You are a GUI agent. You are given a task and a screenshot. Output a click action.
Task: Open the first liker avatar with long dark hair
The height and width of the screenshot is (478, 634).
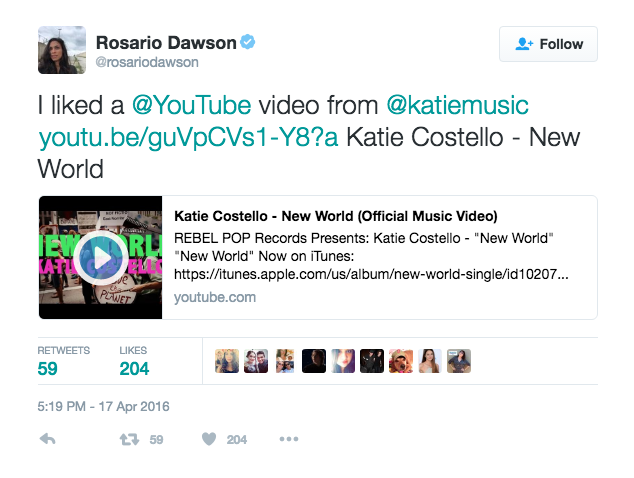pyautogui.click(x=227, y=361)
